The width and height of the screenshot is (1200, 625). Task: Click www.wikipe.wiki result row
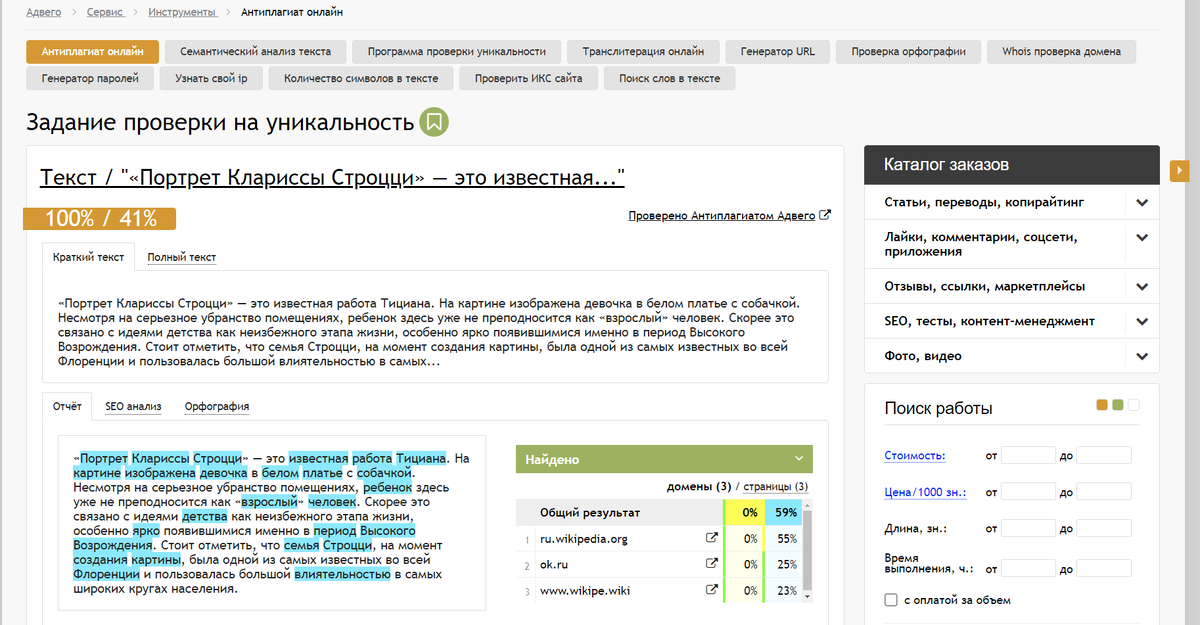(x=660, y=590)
